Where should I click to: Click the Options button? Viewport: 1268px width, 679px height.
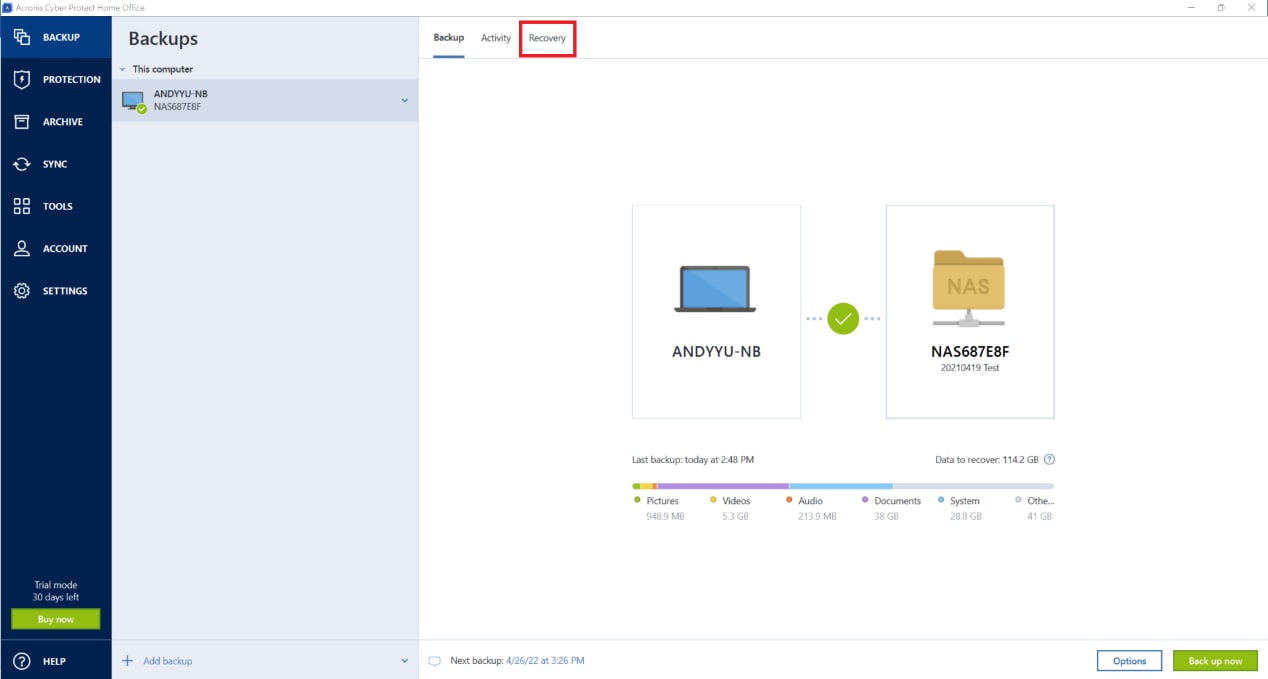coord(1129,661)
